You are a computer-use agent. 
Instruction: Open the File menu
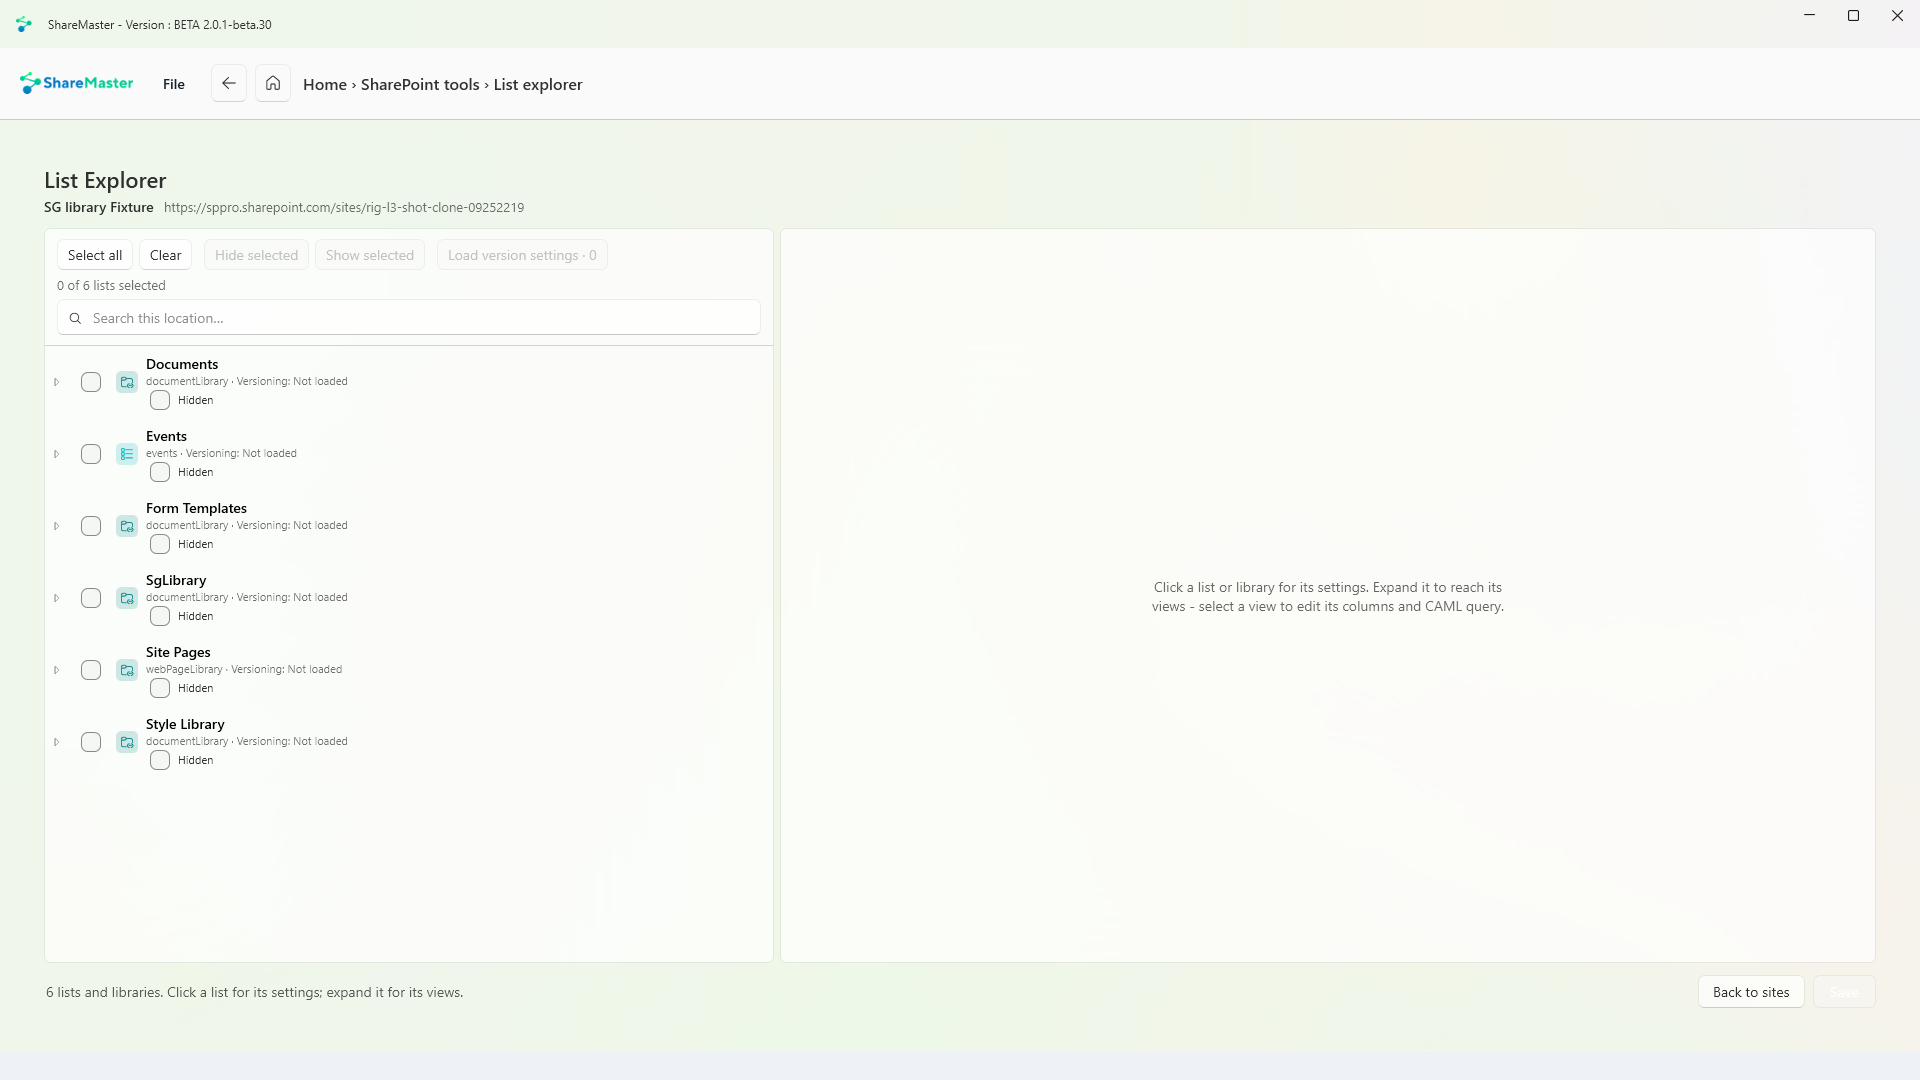point(174,84)
